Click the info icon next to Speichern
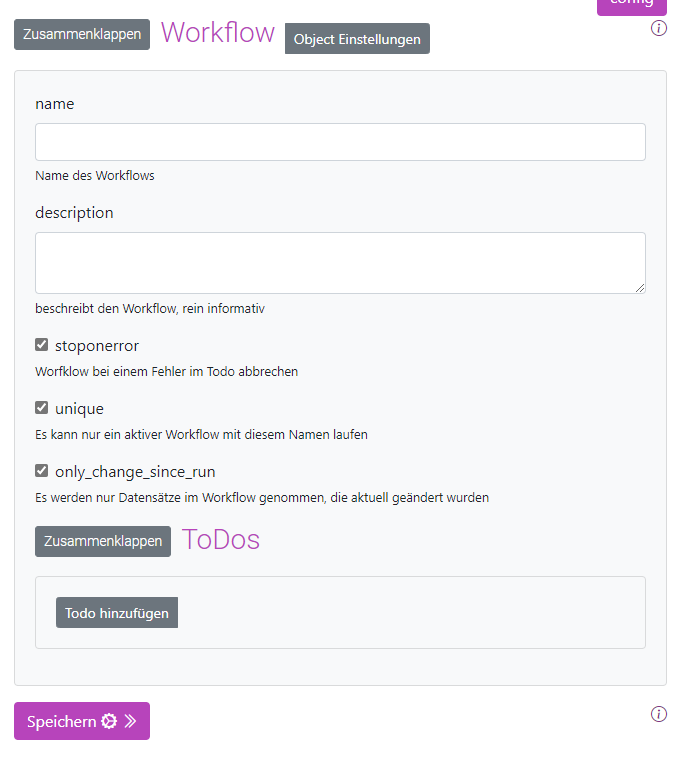The height and width of the screenshot is (770, 678). pyautogui.click(x=658, y=714)
